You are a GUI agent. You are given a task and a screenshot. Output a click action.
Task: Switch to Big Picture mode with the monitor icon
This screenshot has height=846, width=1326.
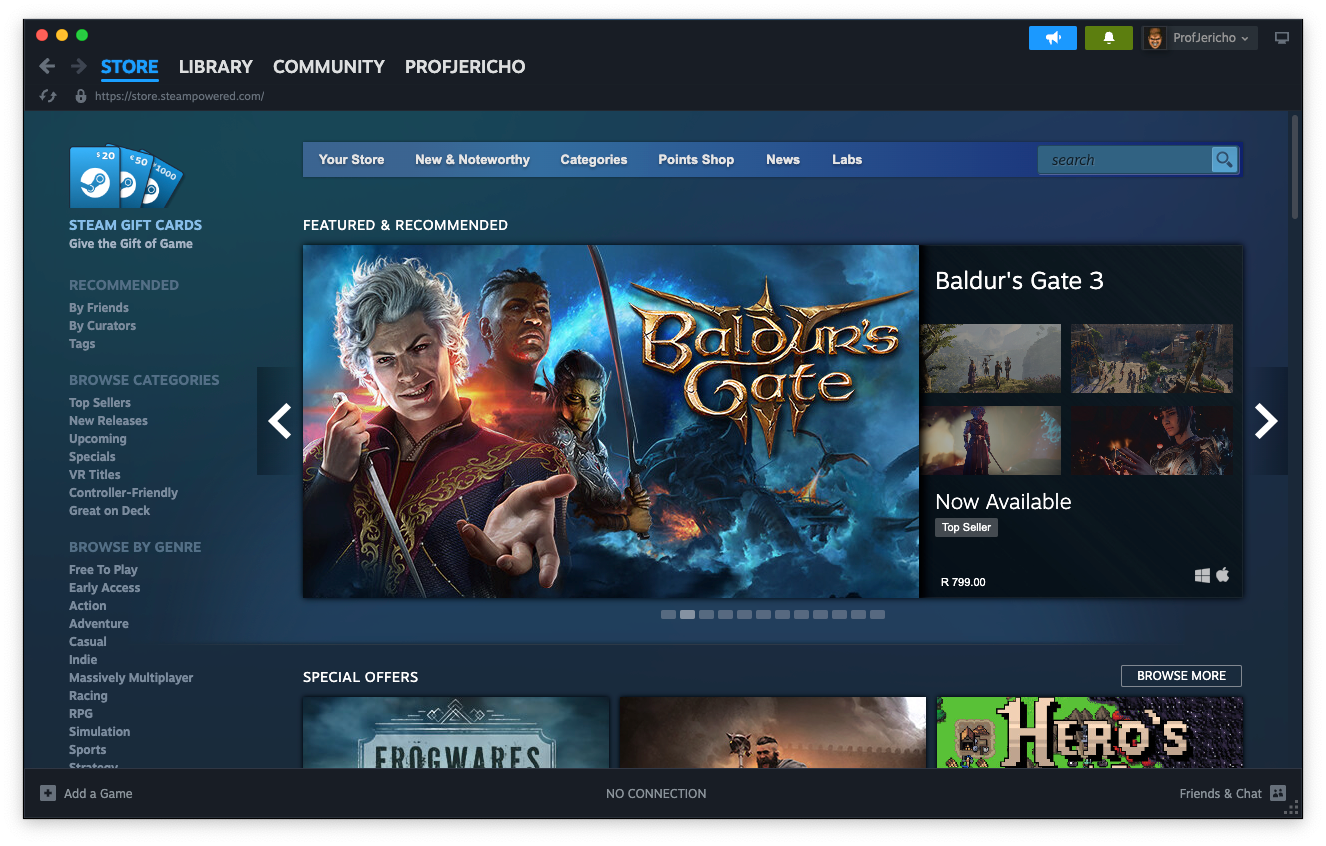click(1282, 38)
